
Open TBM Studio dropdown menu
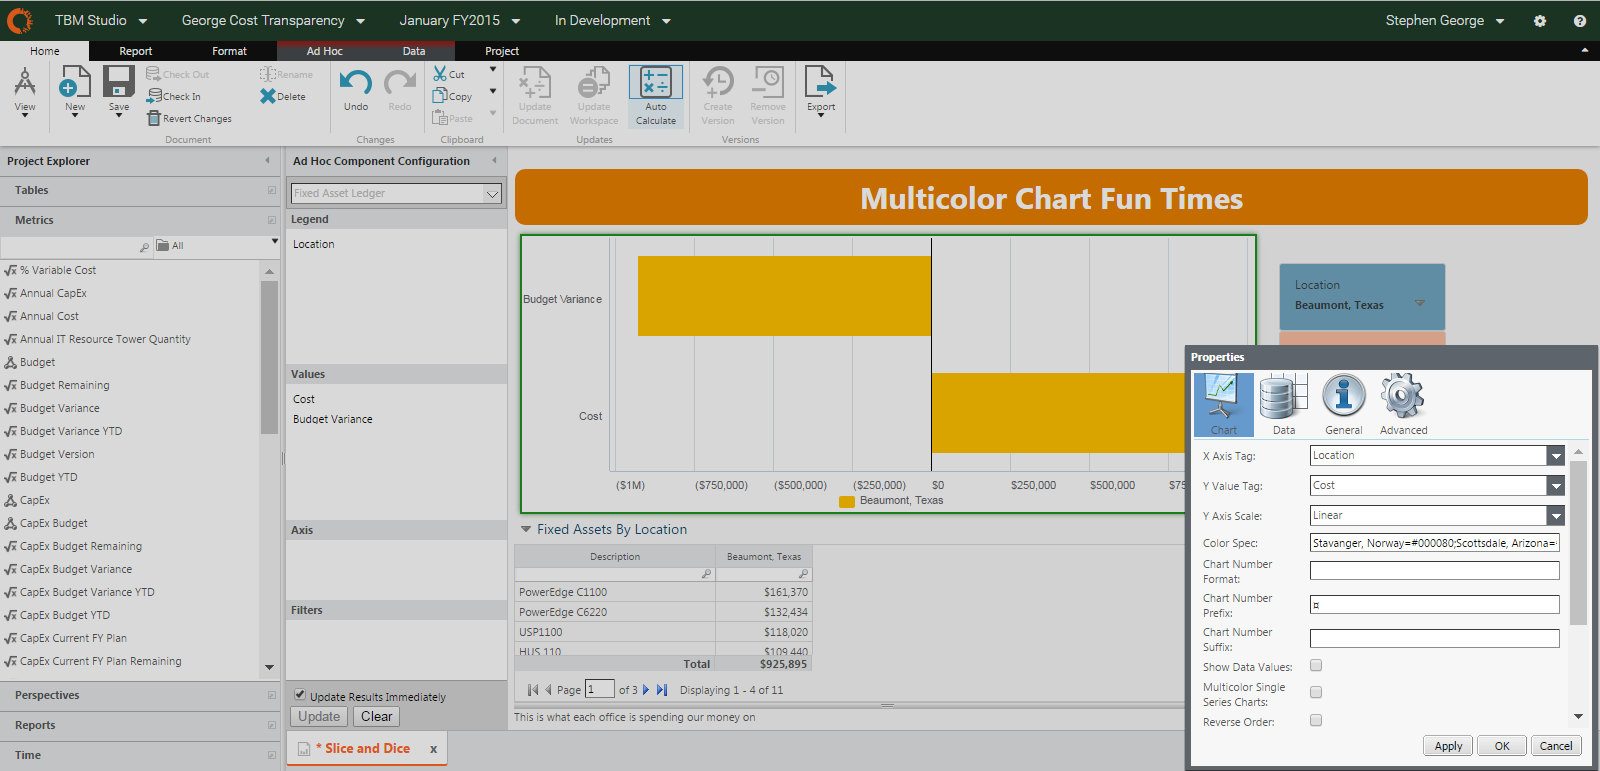tap(101, 20)
